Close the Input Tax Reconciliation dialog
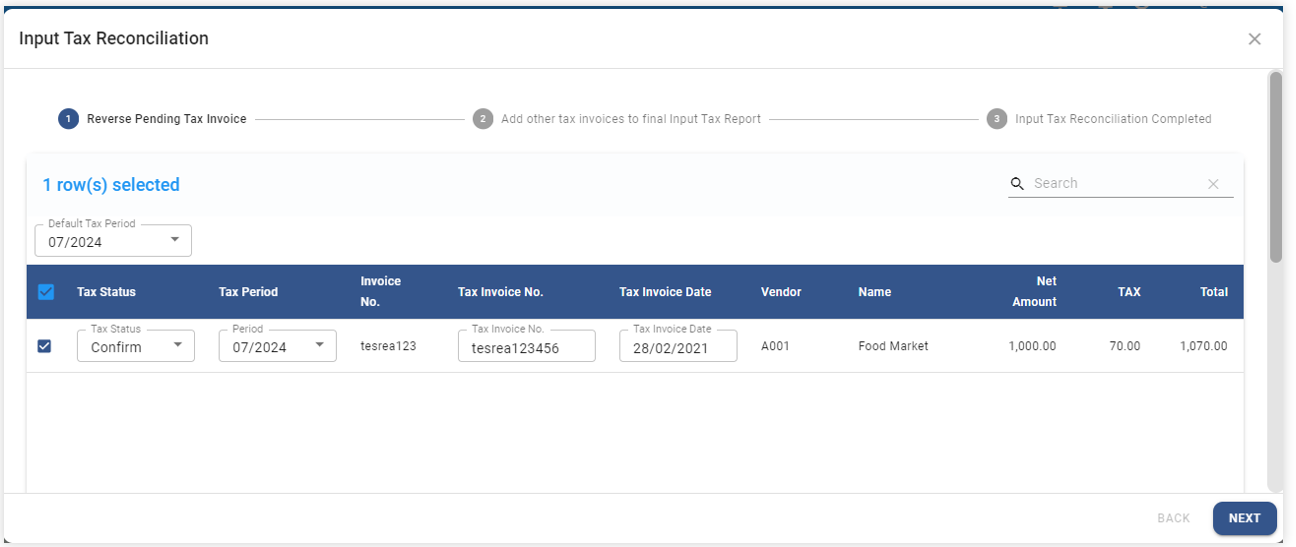This screenshot has height=547, width=1296. click(x=1254, y=39)
